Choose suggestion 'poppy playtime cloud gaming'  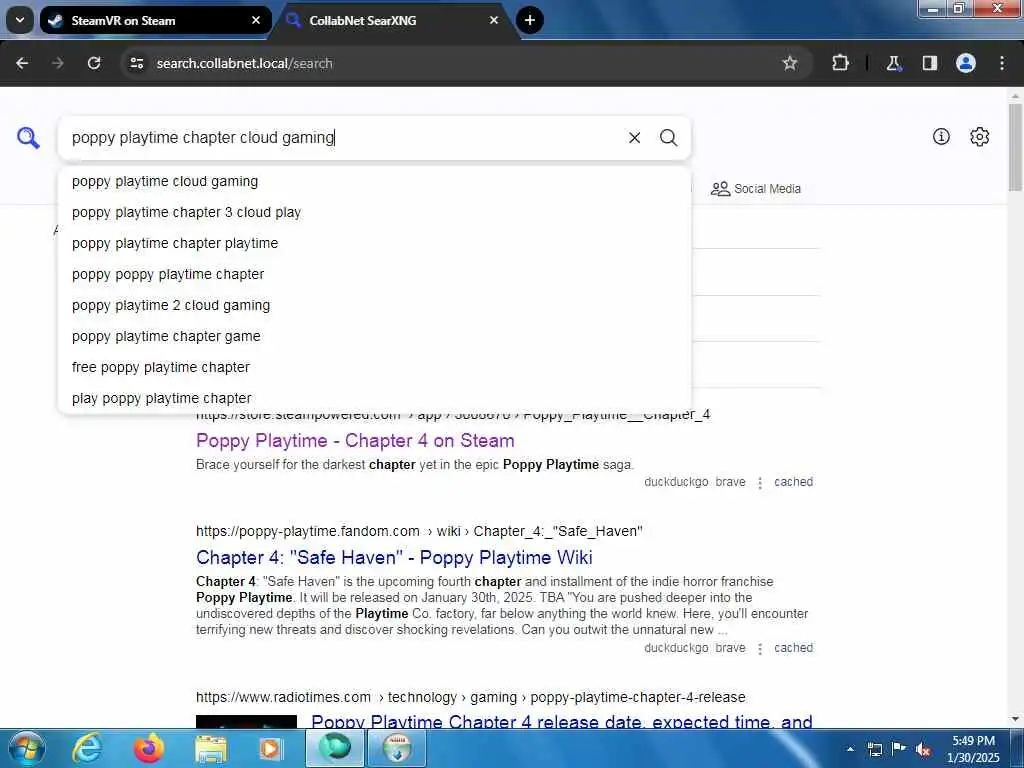tap(375, 182)
